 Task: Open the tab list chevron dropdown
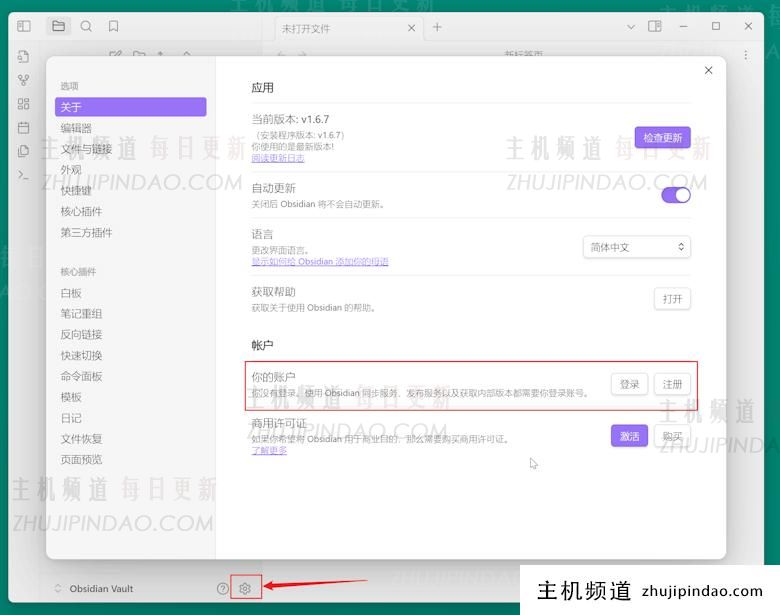630,27
